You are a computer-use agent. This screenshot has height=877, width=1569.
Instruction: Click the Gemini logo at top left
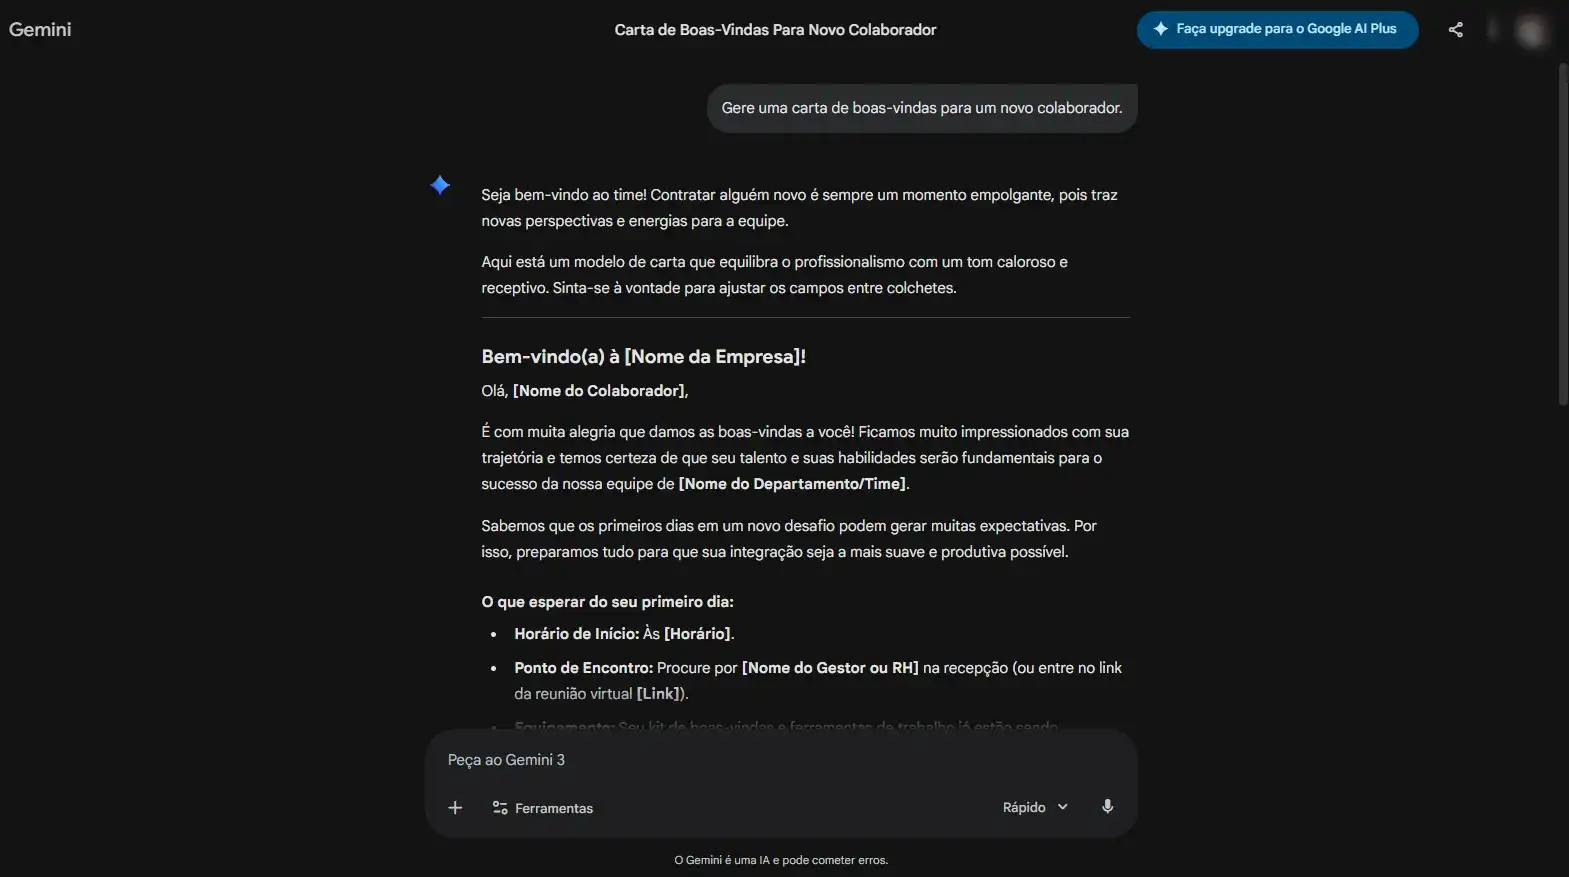(x=40, y=30)
